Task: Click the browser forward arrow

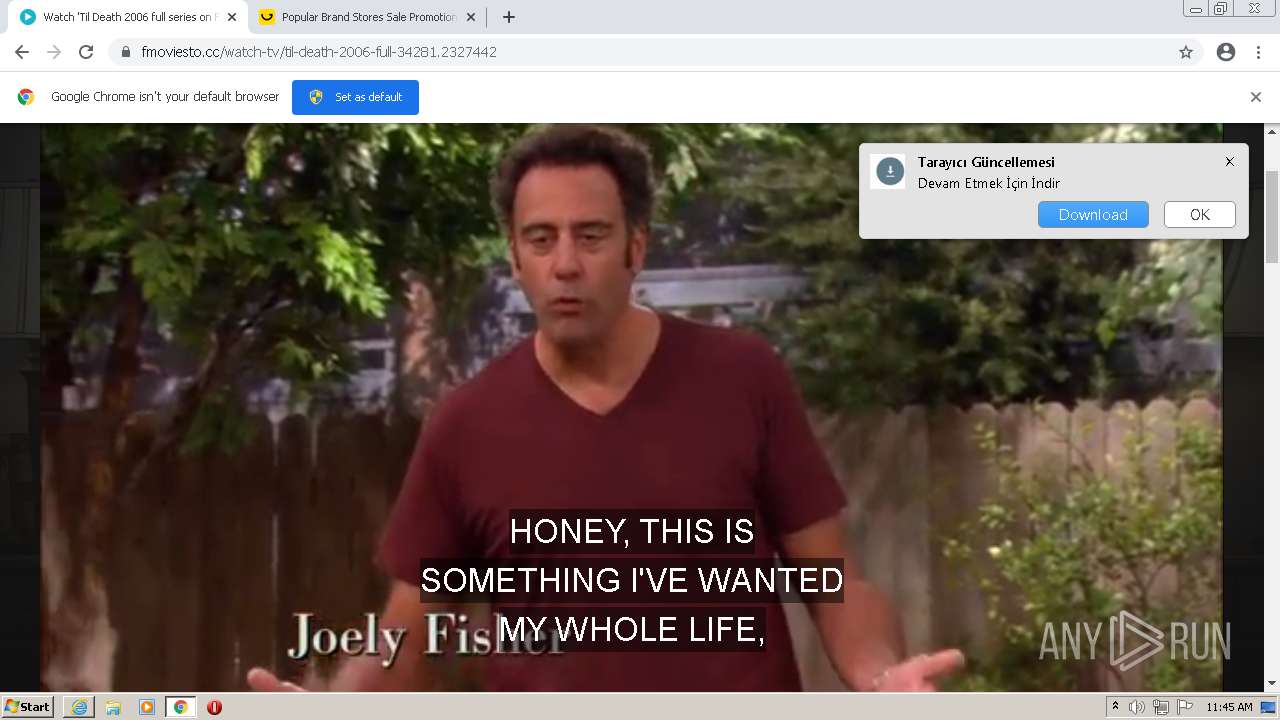Action: 54,52
